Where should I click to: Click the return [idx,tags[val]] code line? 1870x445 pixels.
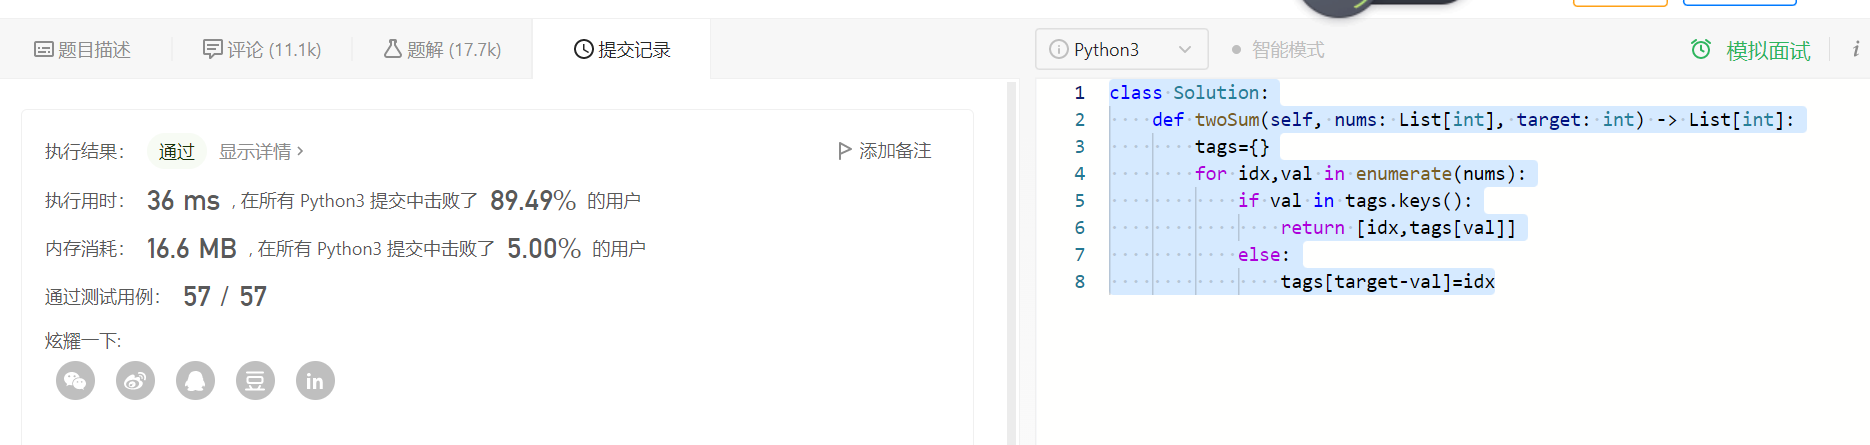click(x=1397, y=228)
